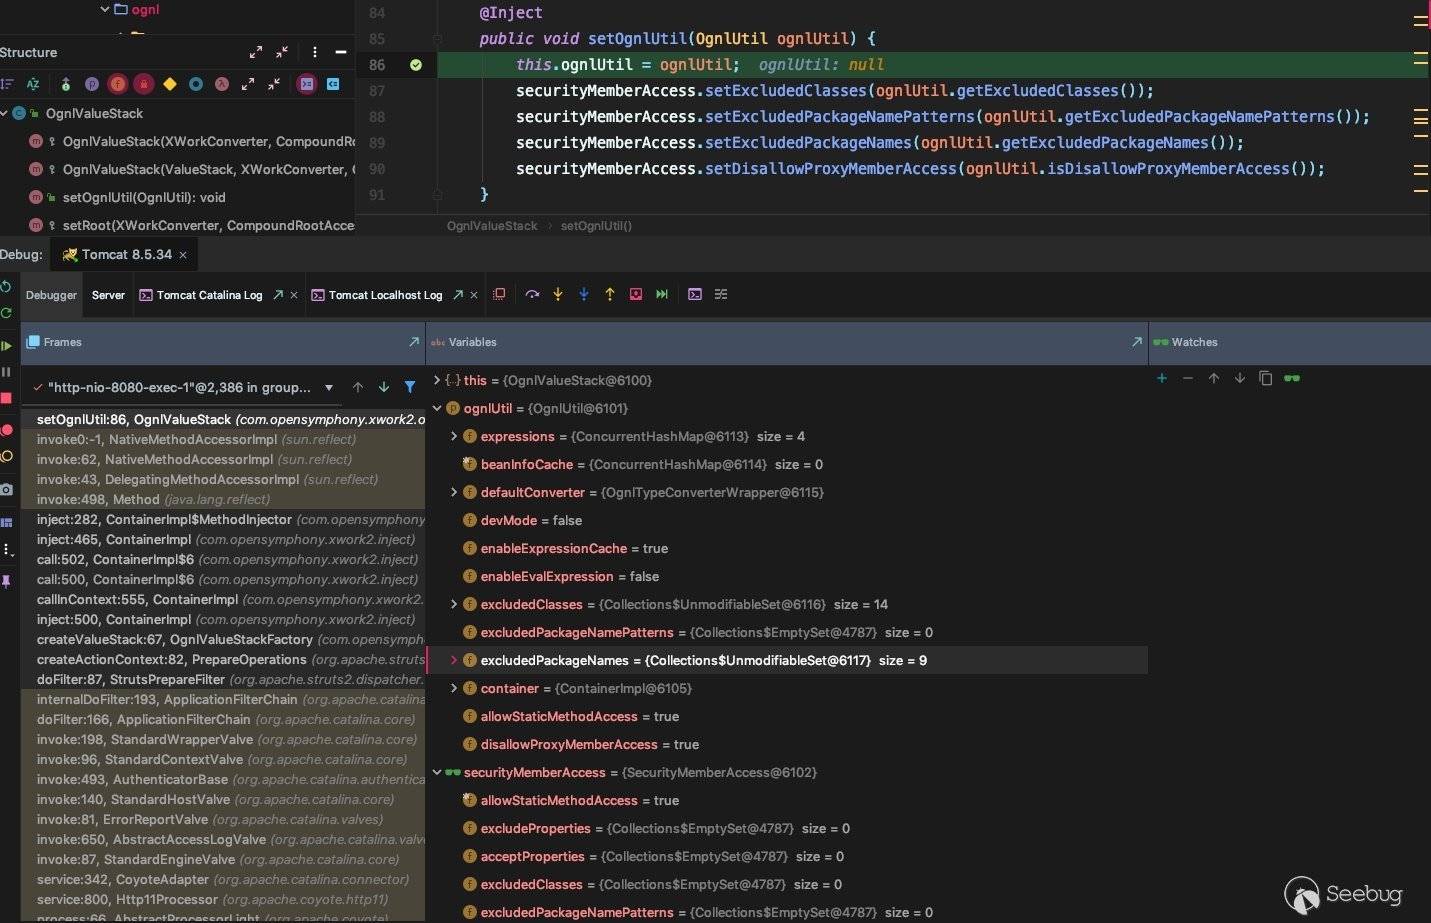Click the Run to Cursor icon
The height and width of the screenshot is (923, 1431).
click(x=661, y=294)
